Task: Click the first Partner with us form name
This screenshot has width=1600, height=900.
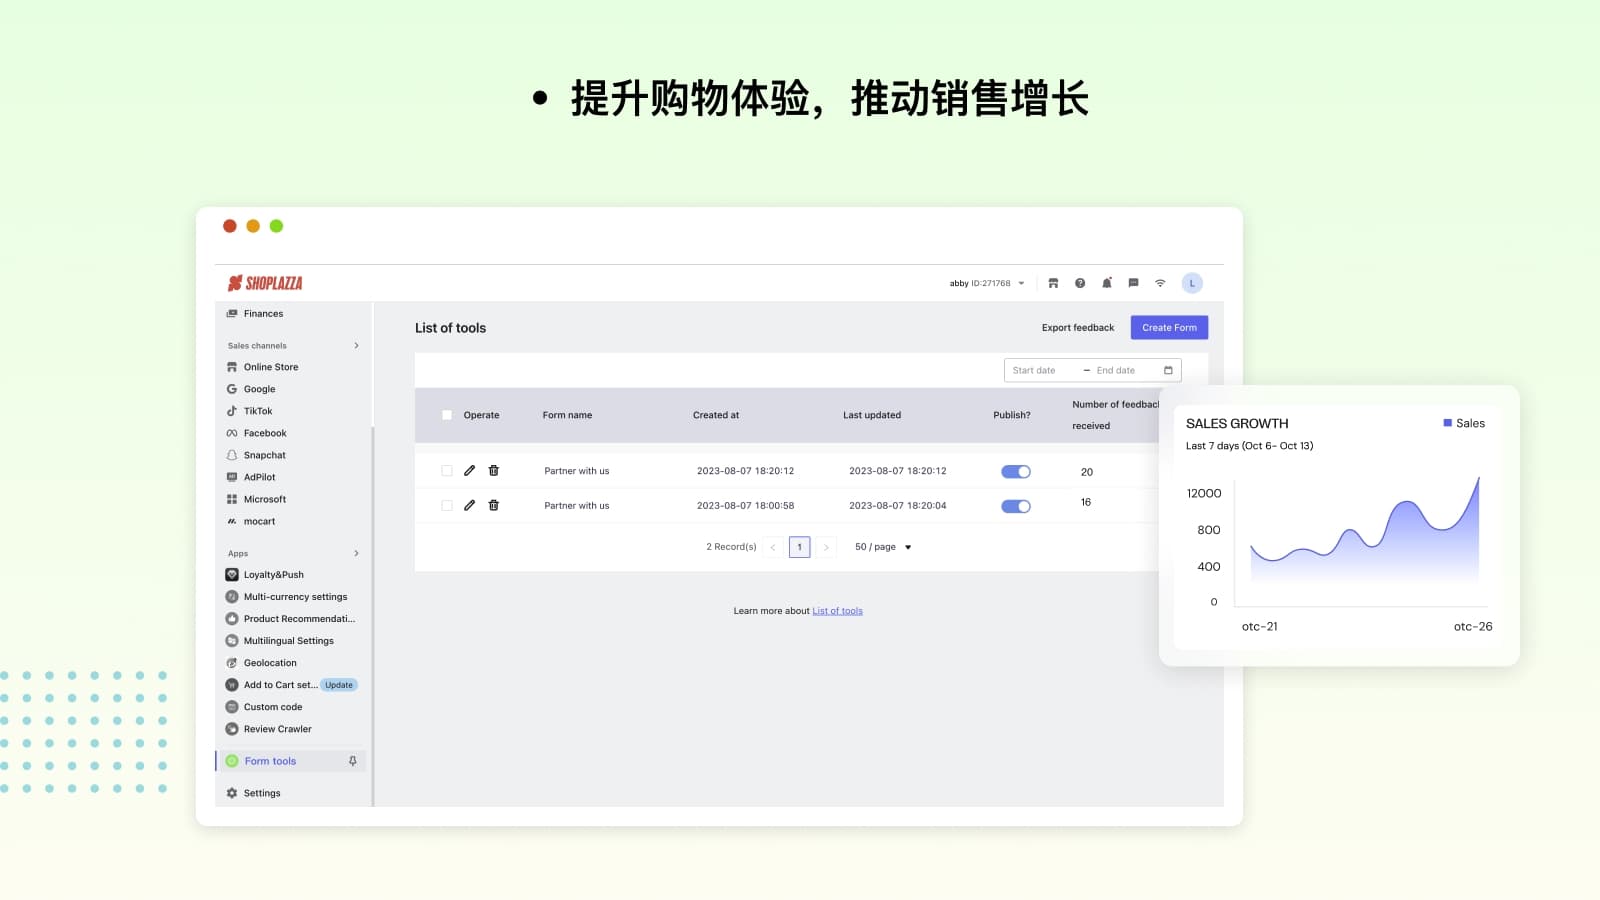Action: (577, 471)
